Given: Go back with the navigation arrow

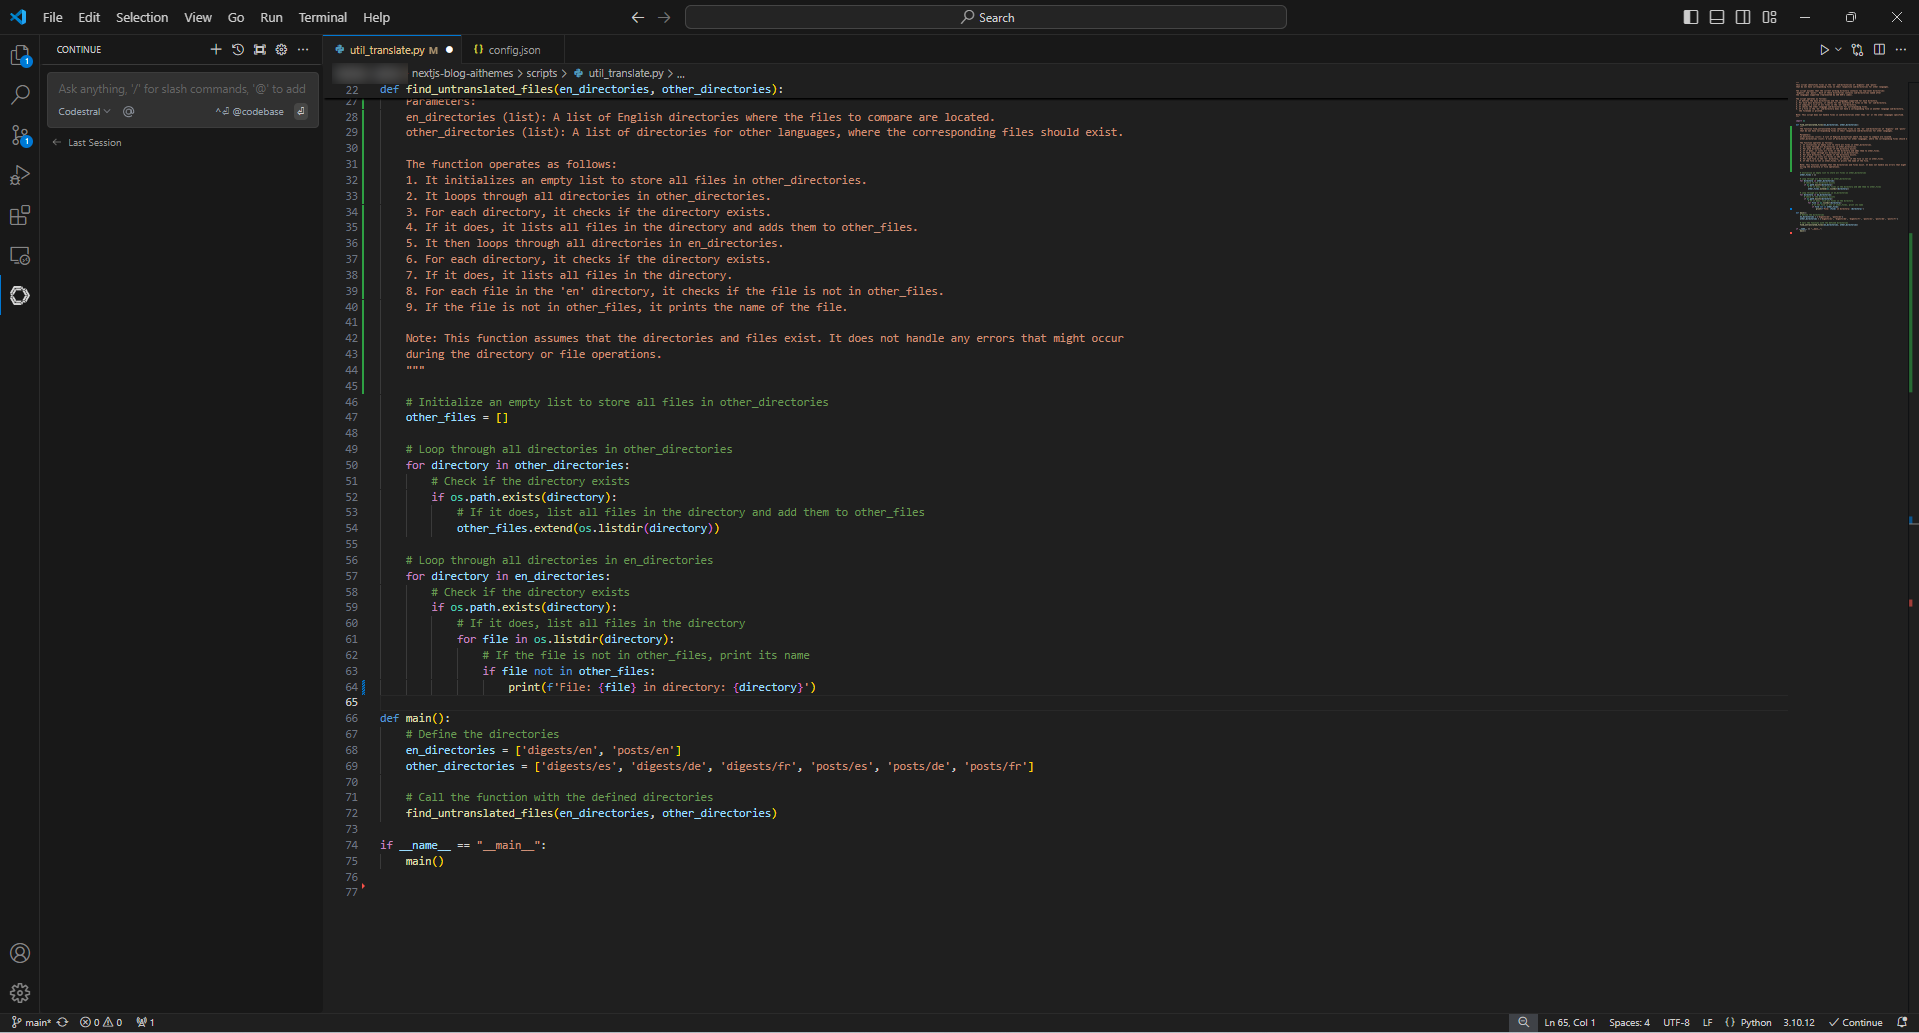Looking at the screenshot, I should tap(638, 17).
